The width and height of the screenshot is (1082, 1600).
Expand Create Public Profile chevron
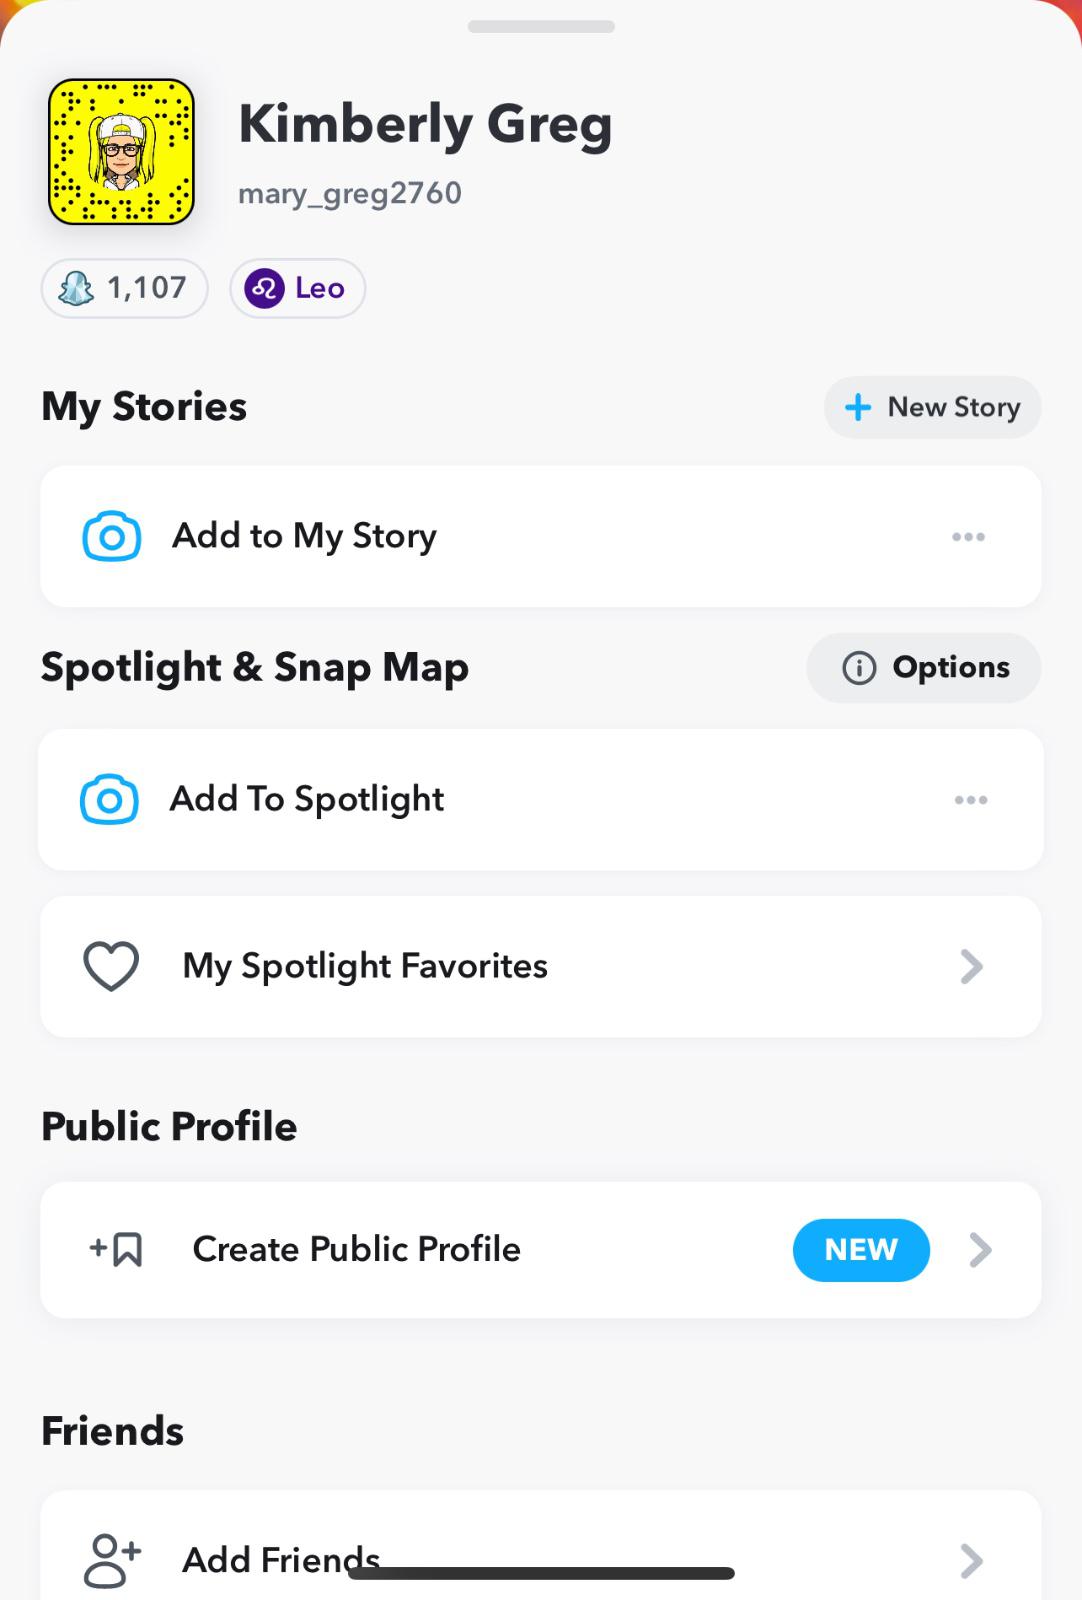click(980, 1249)
